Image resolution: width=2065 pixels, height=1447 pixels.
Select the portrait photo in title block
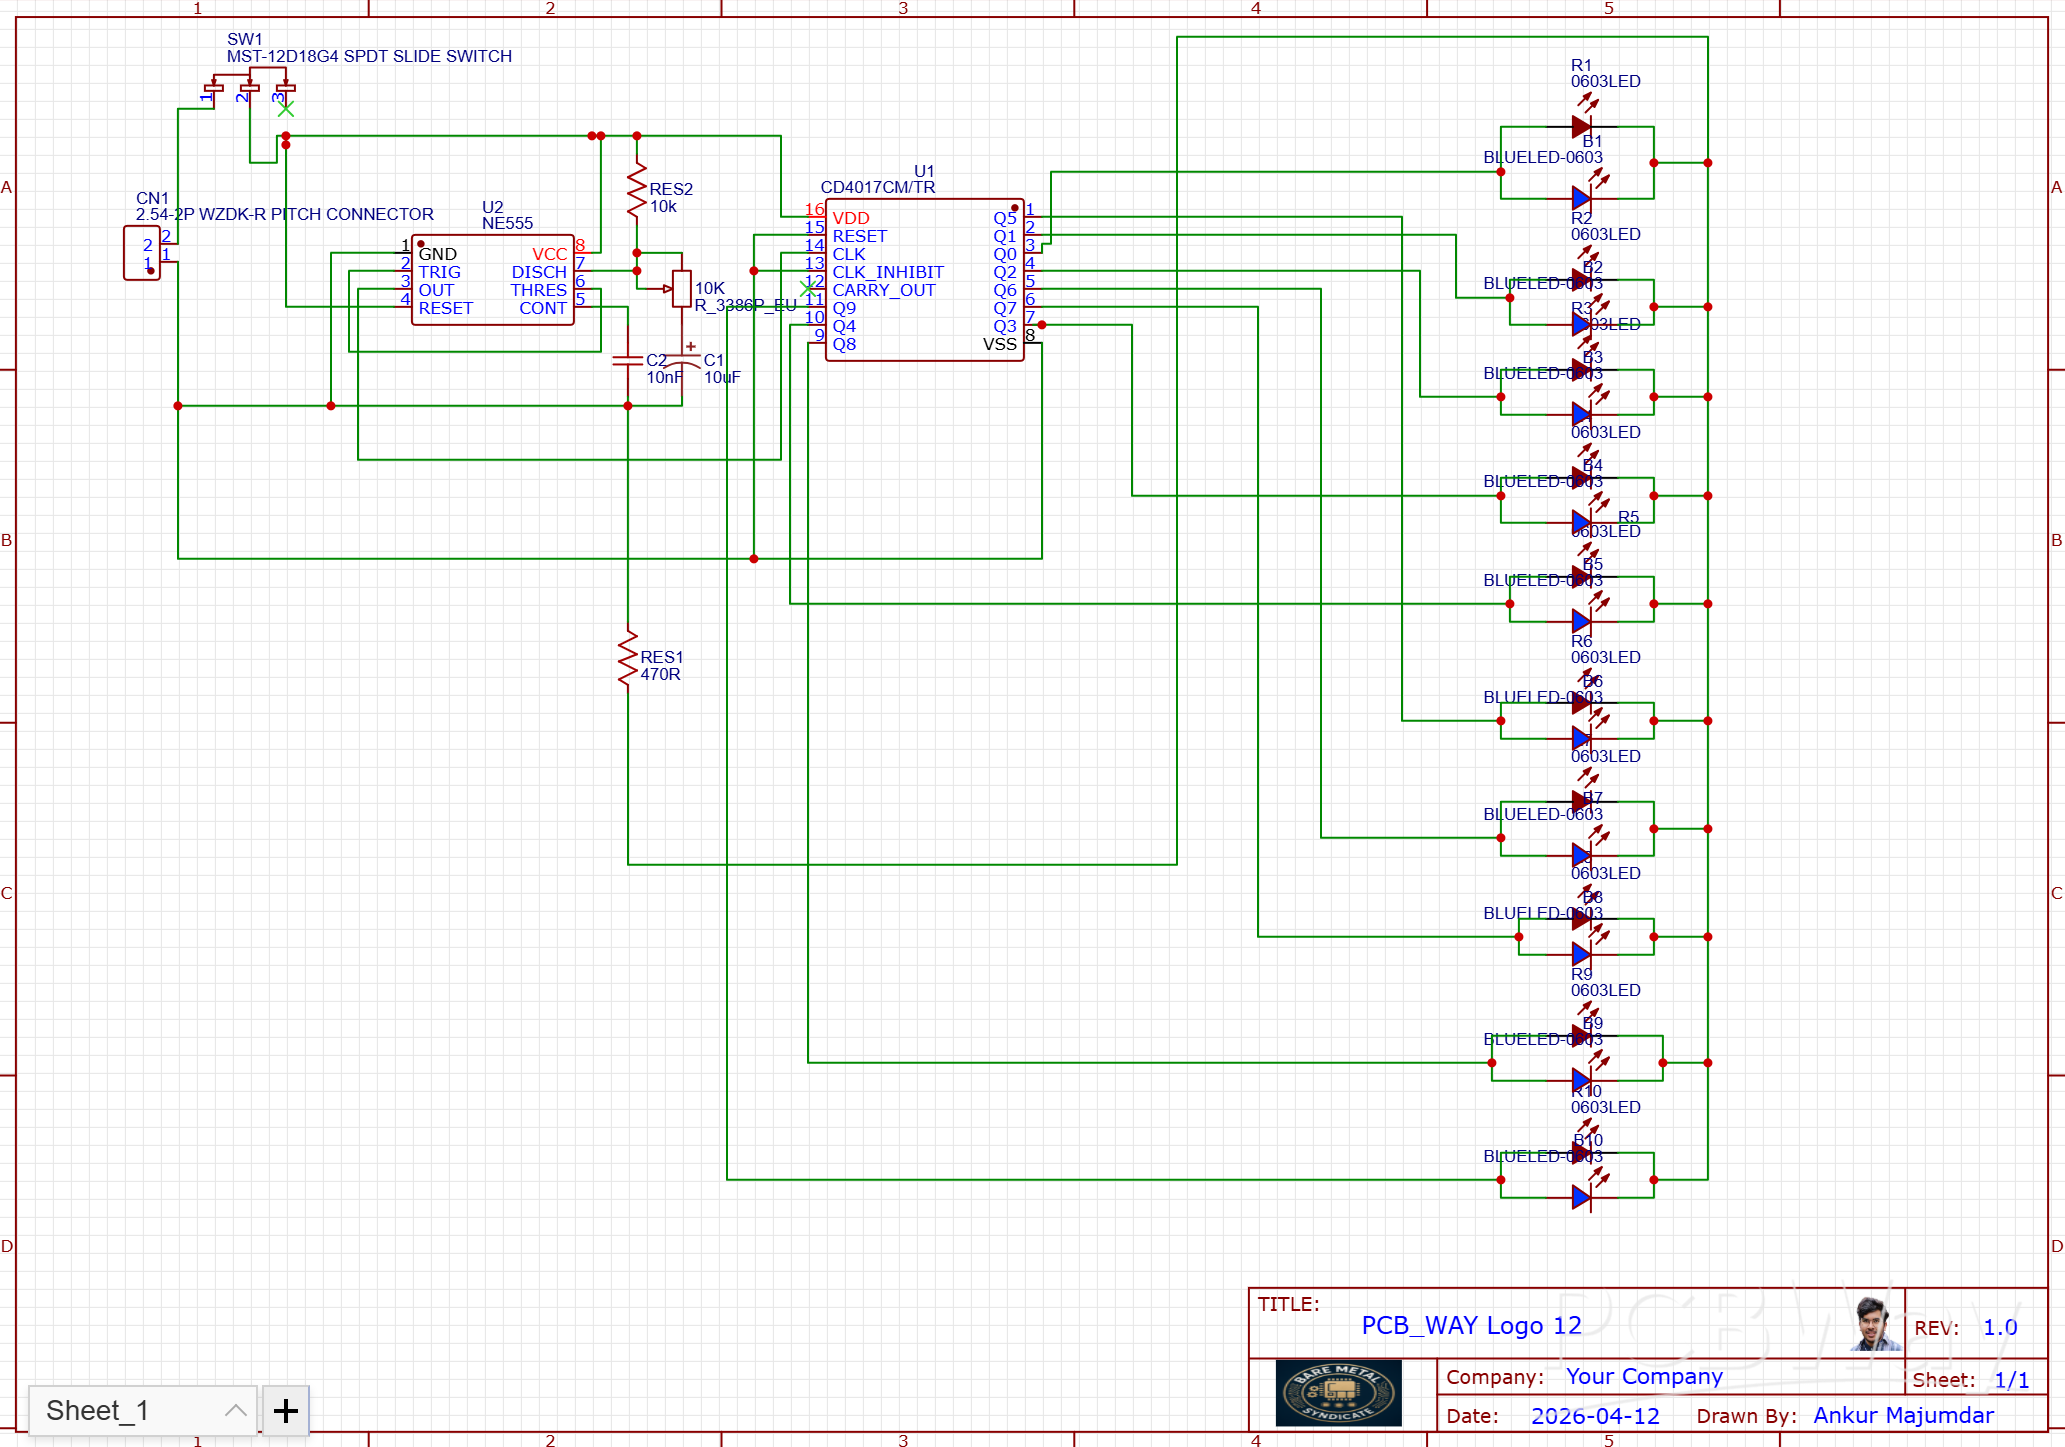tap(1874, 1322)
